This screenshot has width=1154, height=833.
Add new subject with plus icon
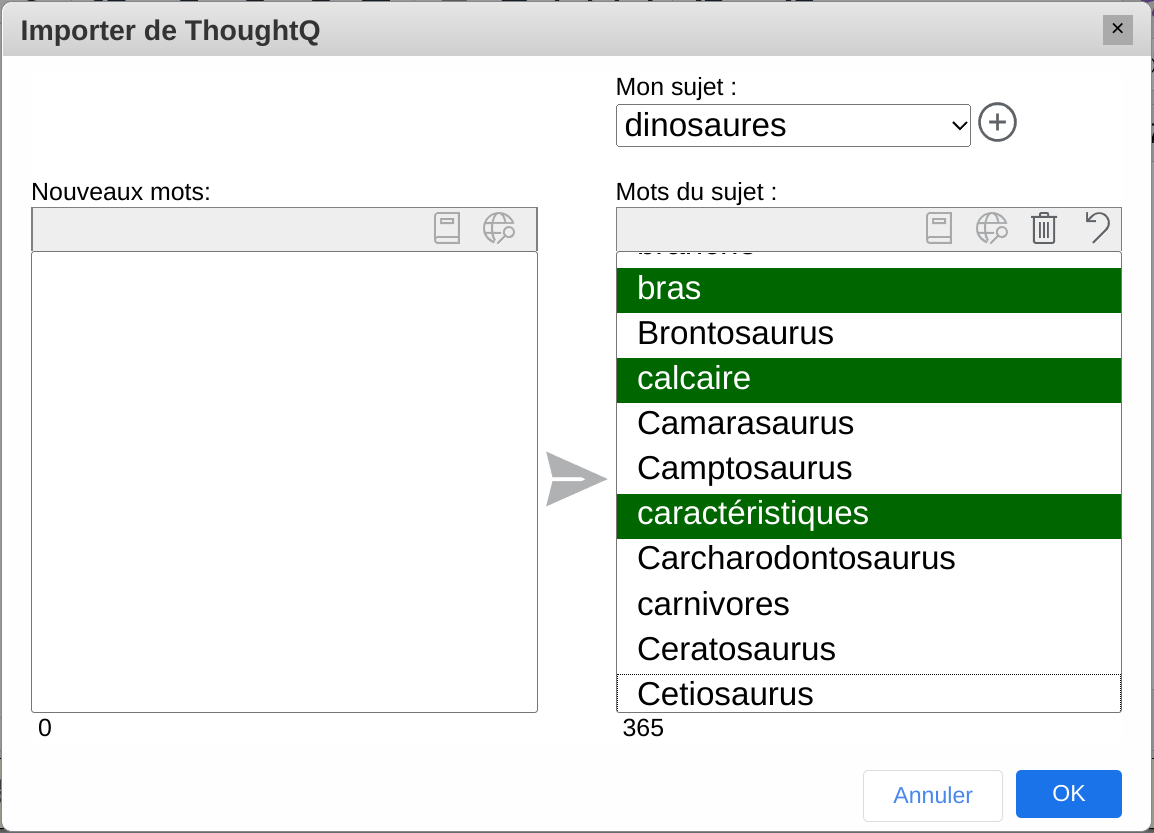997,122
